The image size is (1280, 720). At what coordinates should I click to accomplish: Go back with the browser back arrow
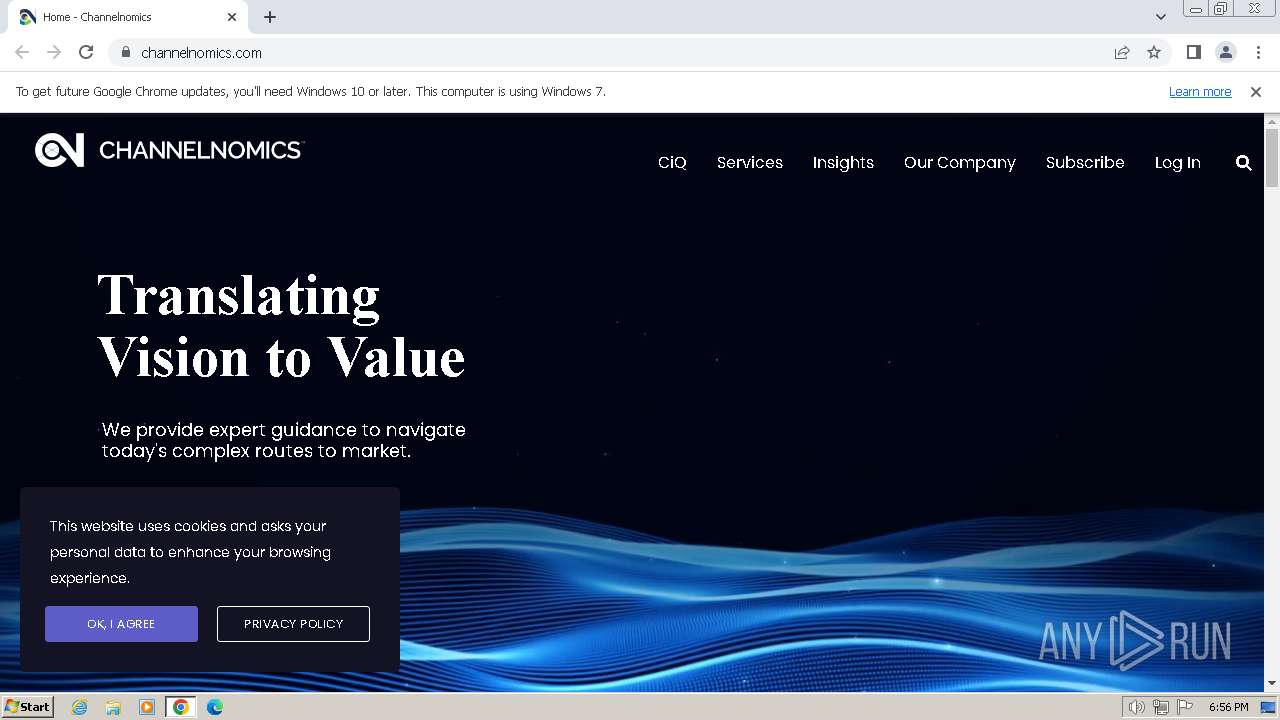pos(22,52)
